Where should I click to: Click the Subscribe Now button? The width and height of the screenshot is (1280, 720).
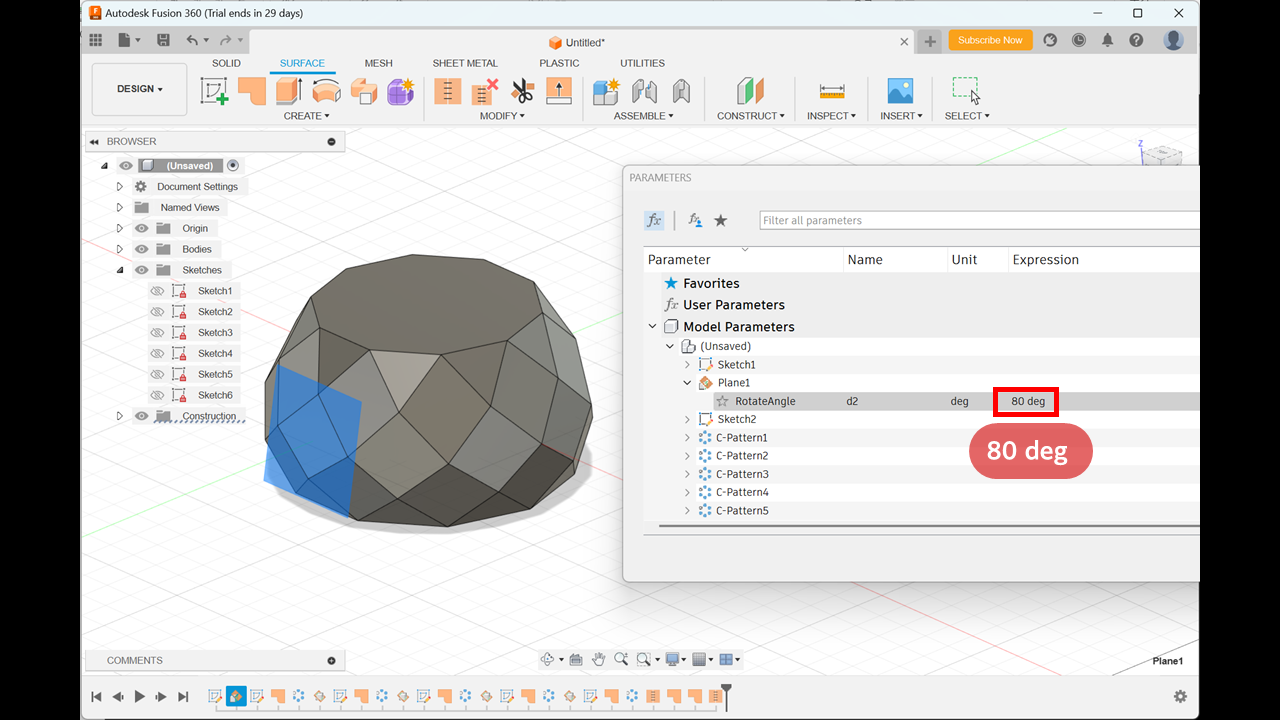click(x=990, y=40)
